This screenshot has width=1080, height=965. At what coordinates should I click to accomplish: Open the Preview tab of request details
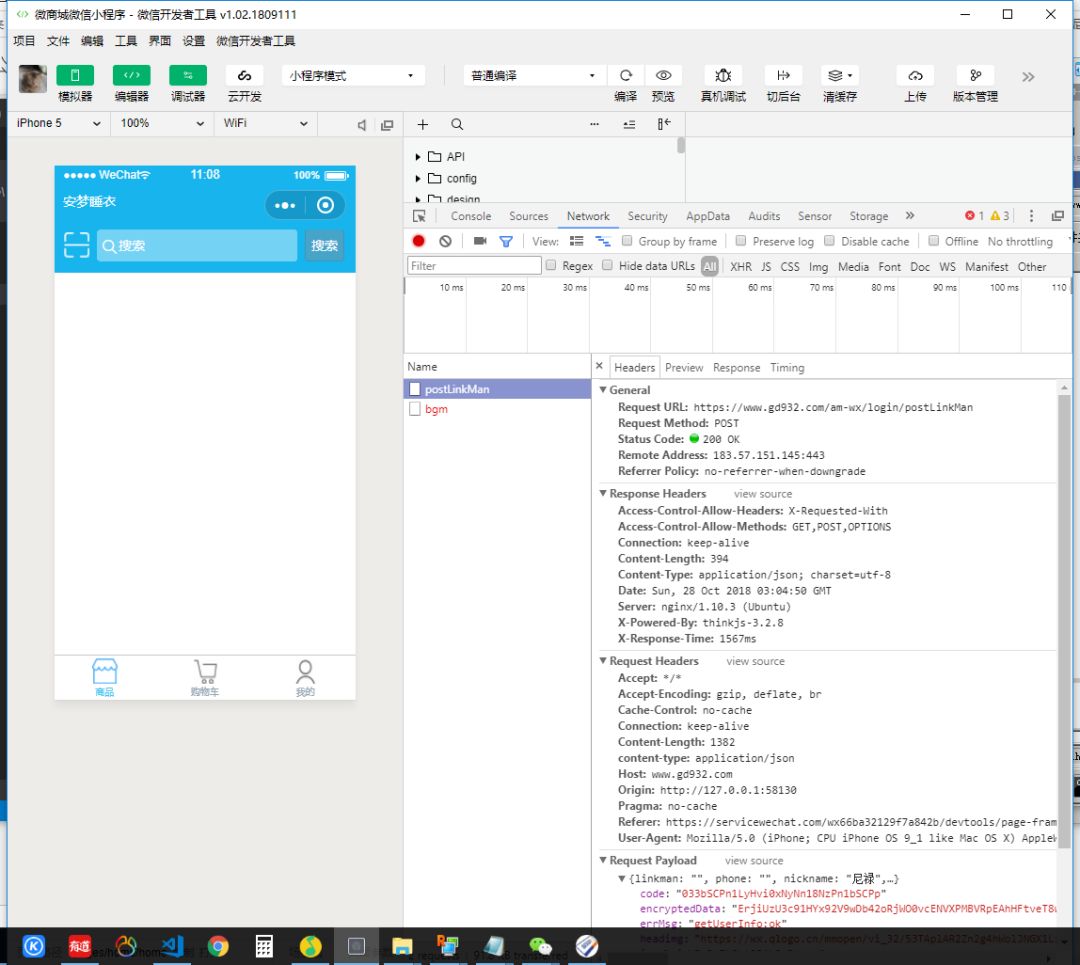coord(684,368)
